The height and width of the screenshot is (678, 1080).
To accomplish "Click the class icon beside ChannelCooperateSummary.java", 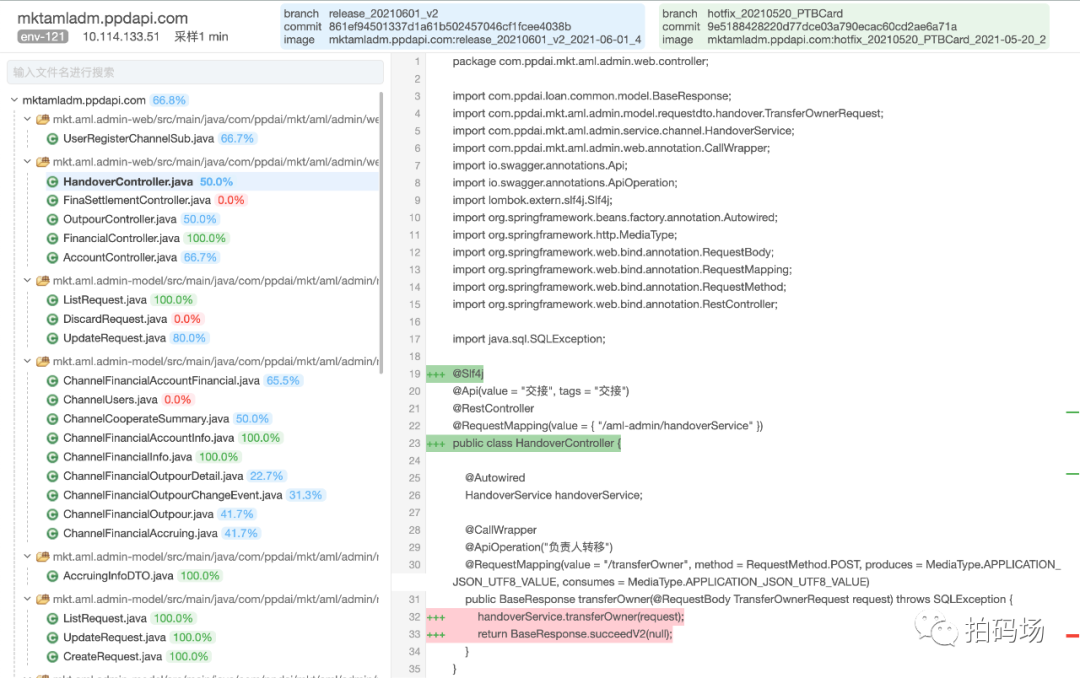I will (52, 419).
